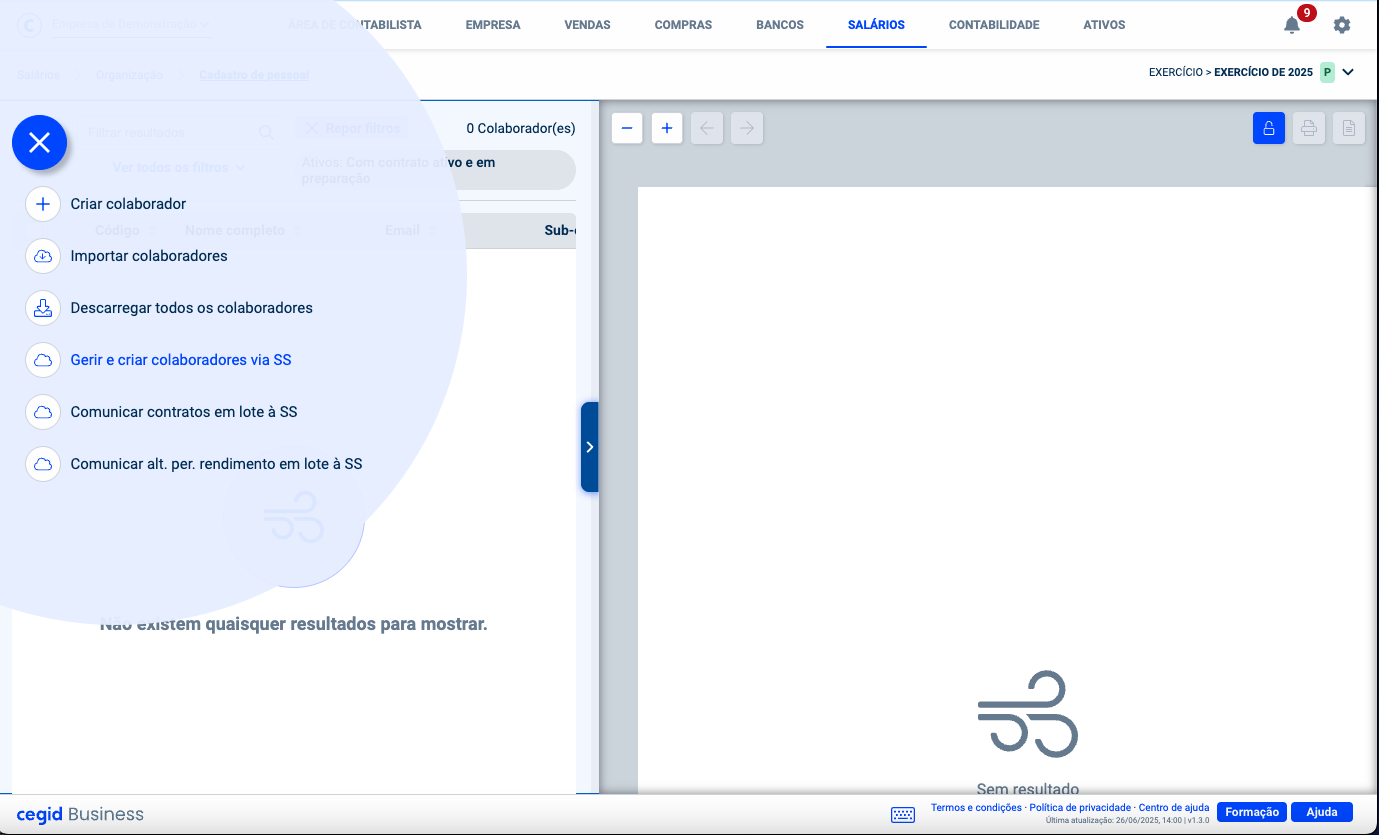
Task: Open the Compras tab
Action: 683,25
